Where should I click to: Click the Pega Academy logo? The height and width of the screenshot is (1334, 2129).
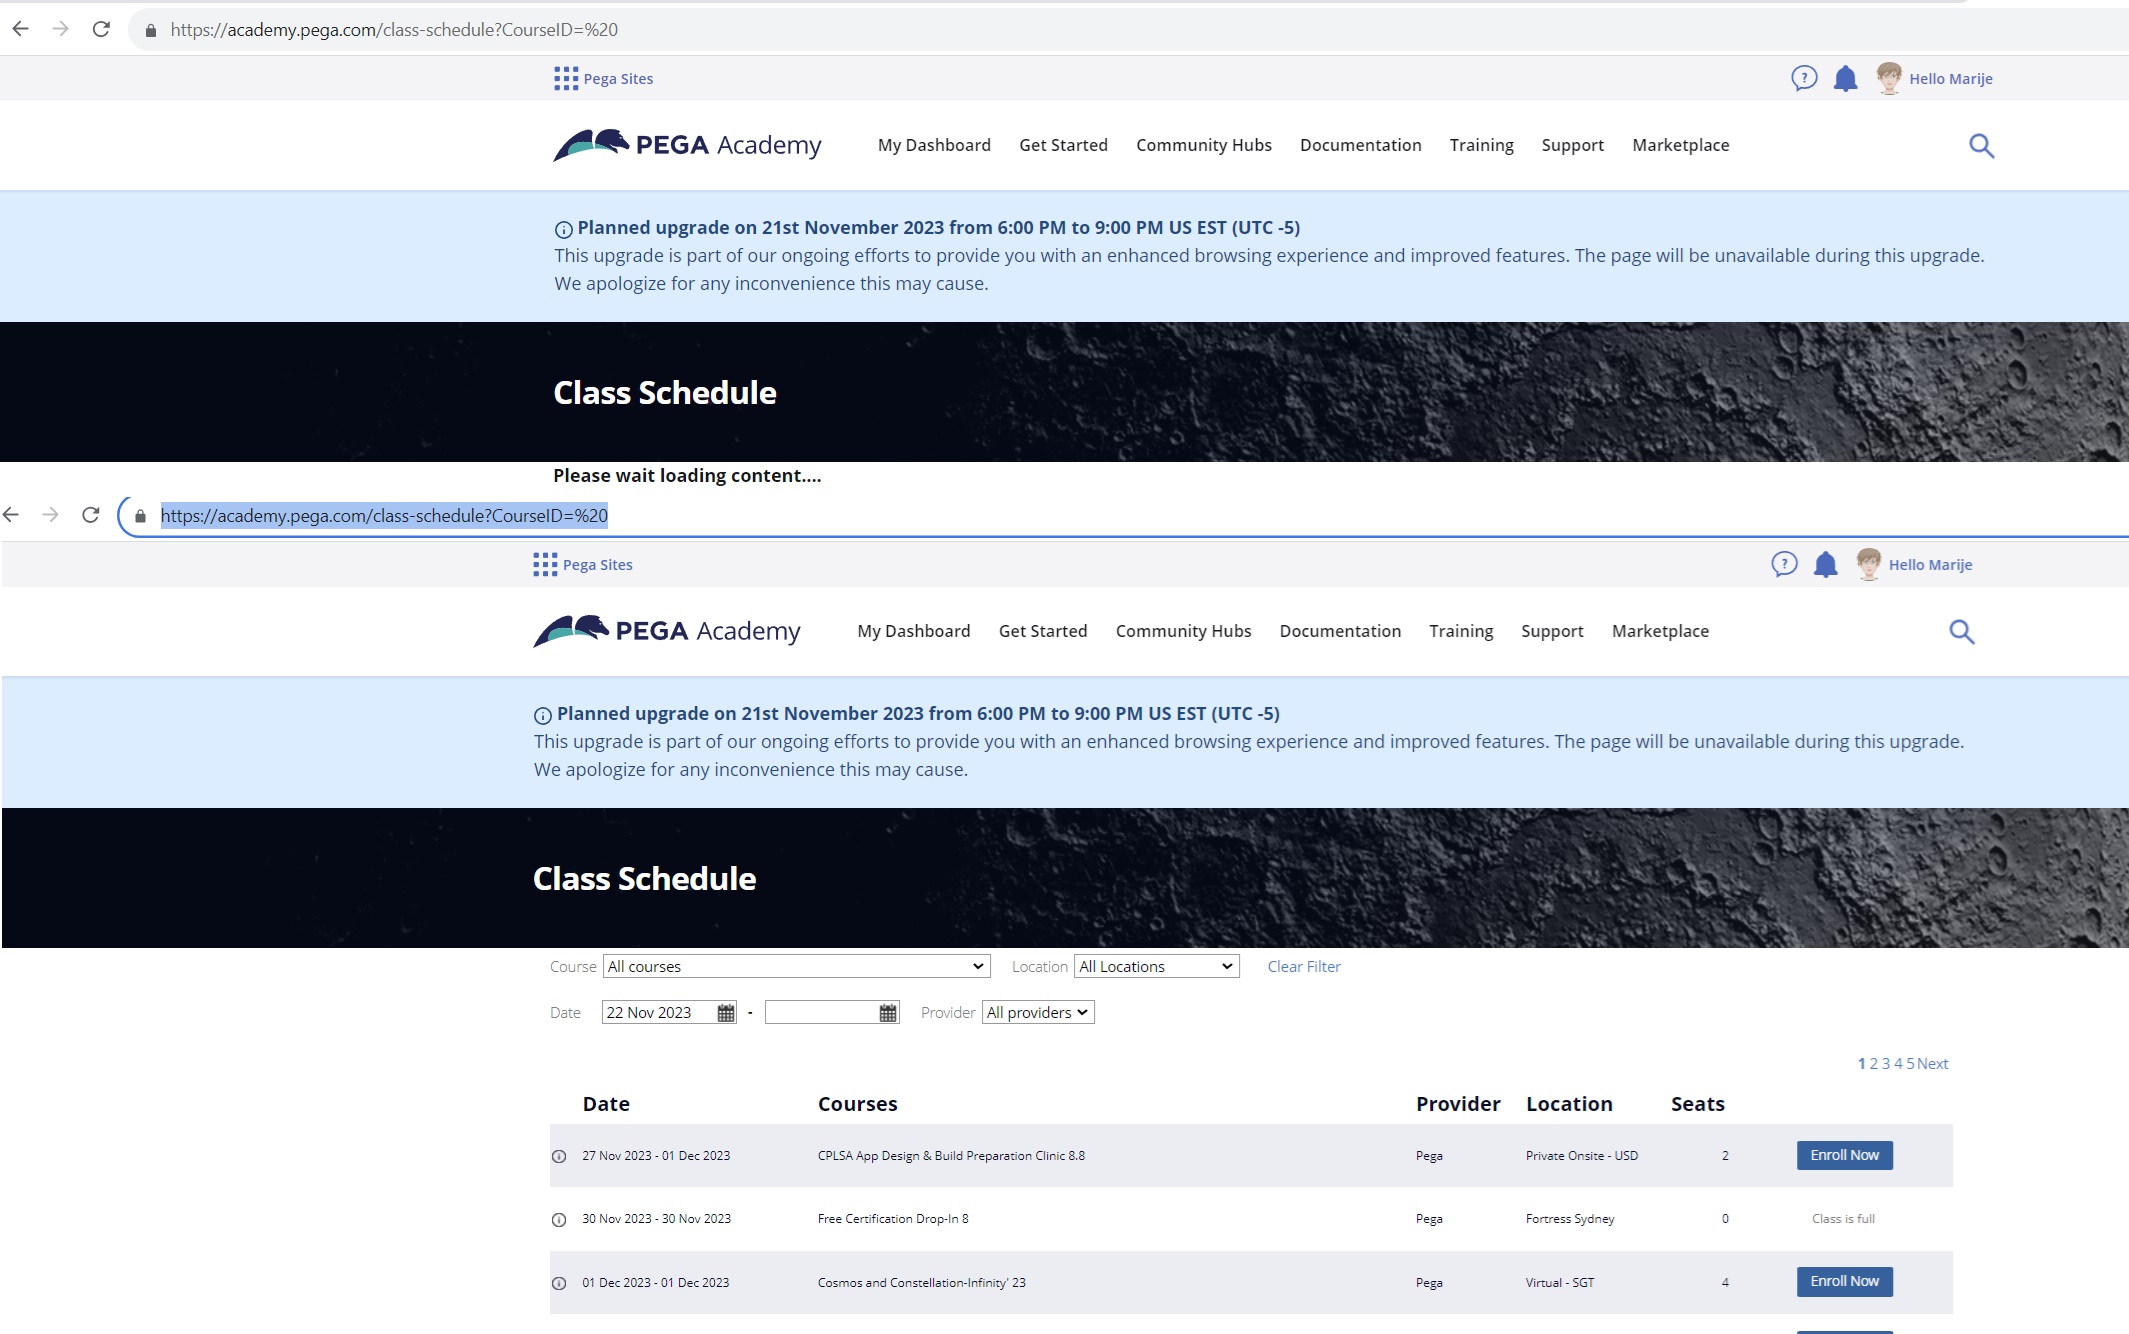(666, 630)
